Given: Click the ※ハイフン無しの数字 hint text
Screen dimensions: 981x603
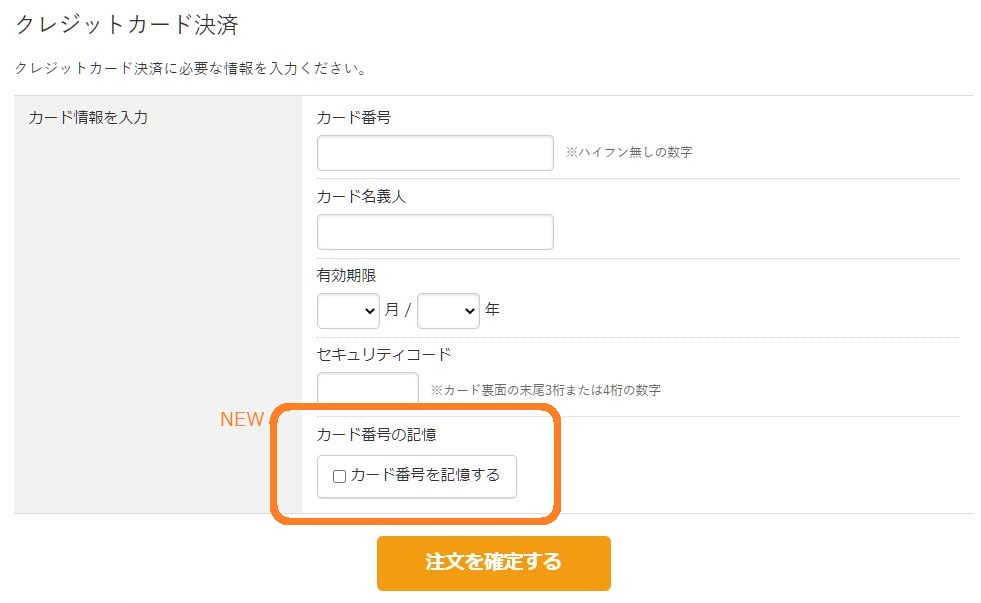Looking at the screenshot, I should (x=629, y=152).
